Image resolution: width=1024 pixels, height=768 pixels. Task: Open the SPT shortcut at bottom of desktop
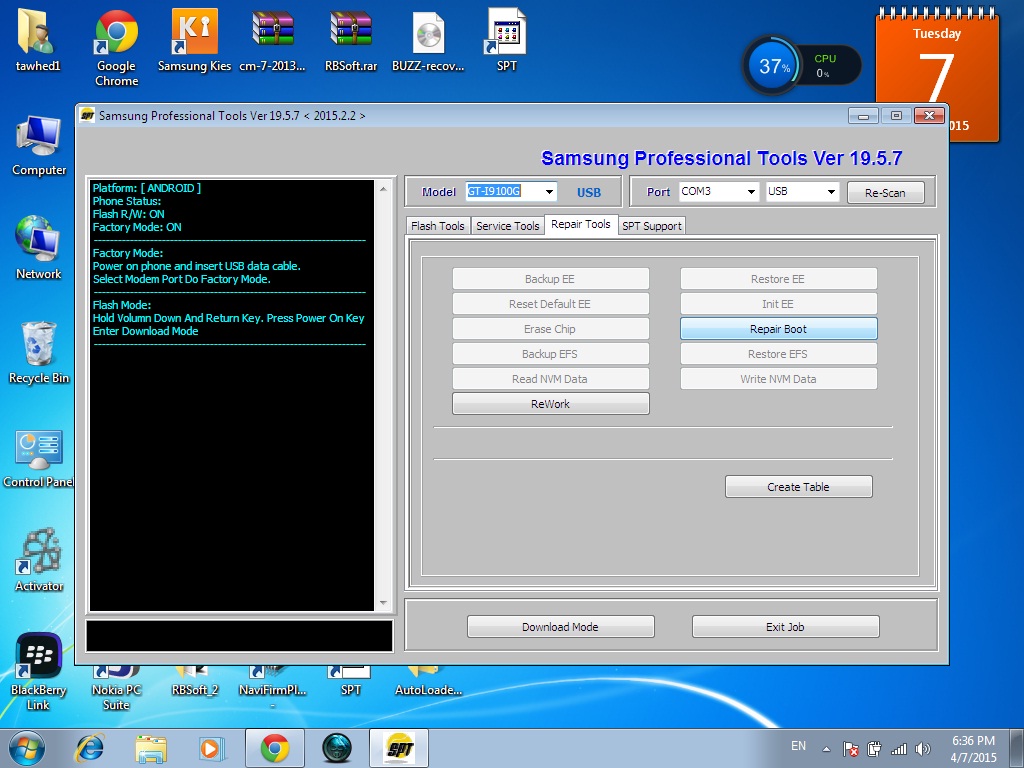(351, 682)
